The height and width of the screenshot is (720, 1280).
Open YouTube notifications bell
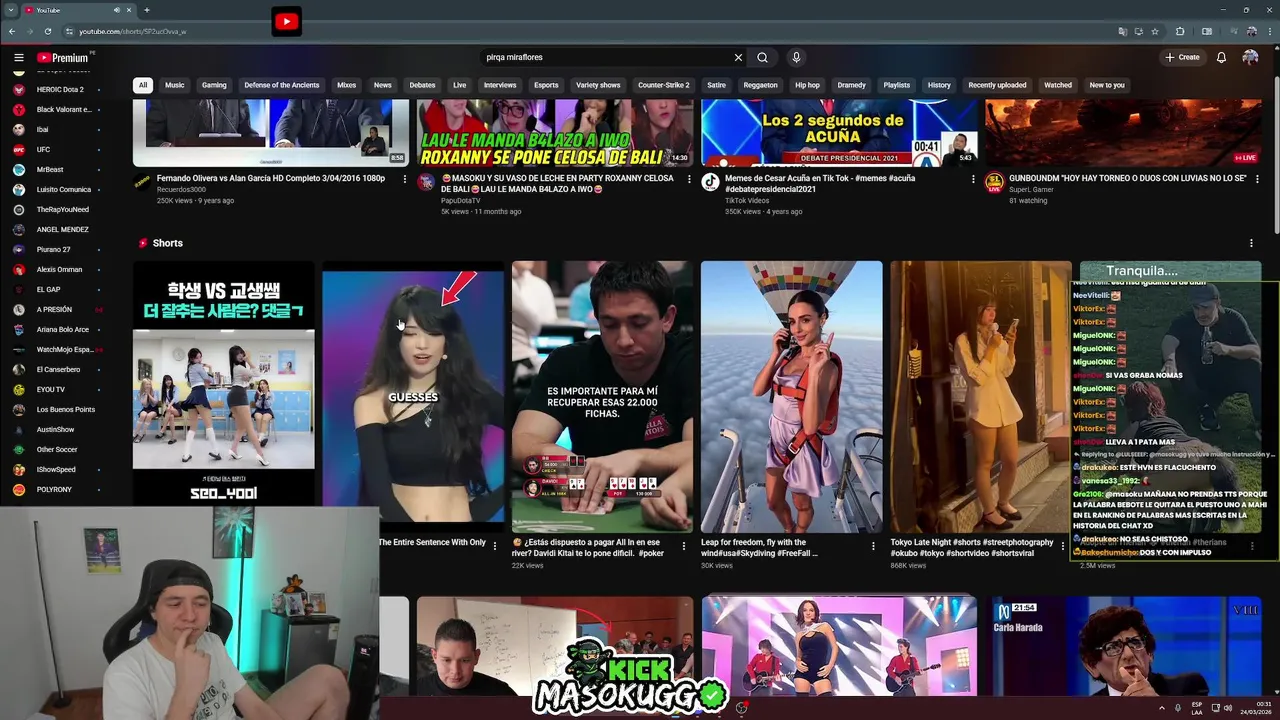pos(1221,57)
